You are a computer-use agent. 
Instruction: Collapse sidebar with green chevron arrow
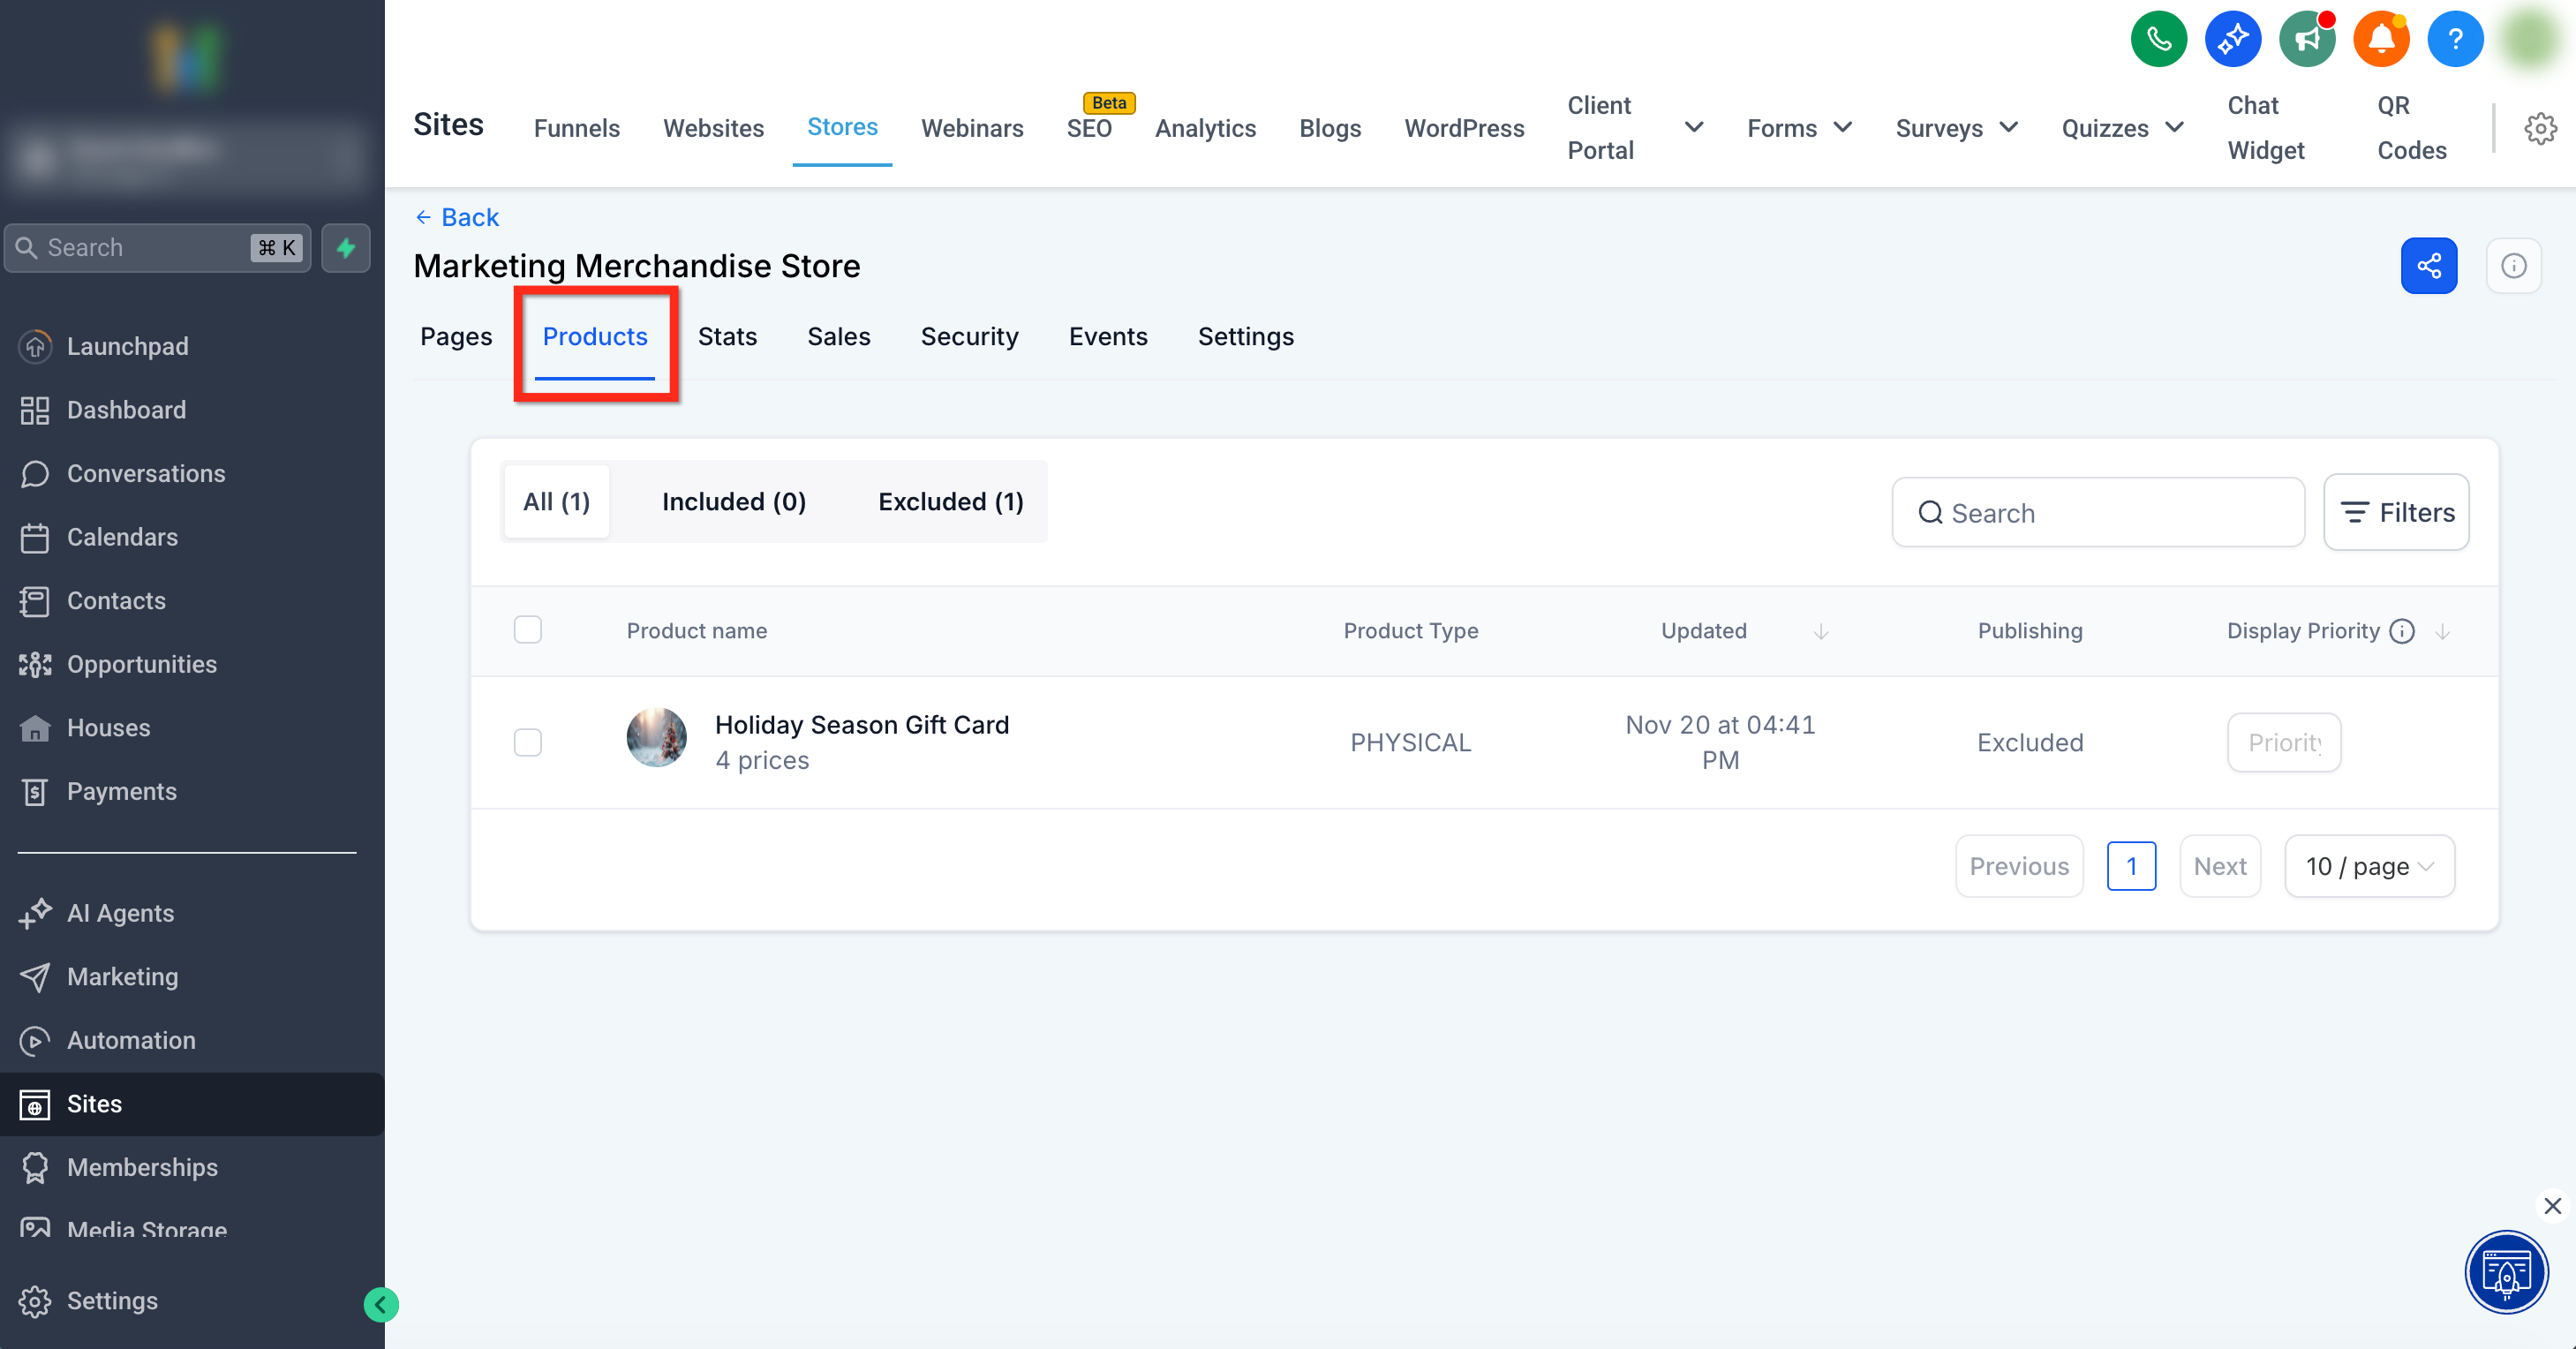tap(380, 1304)
